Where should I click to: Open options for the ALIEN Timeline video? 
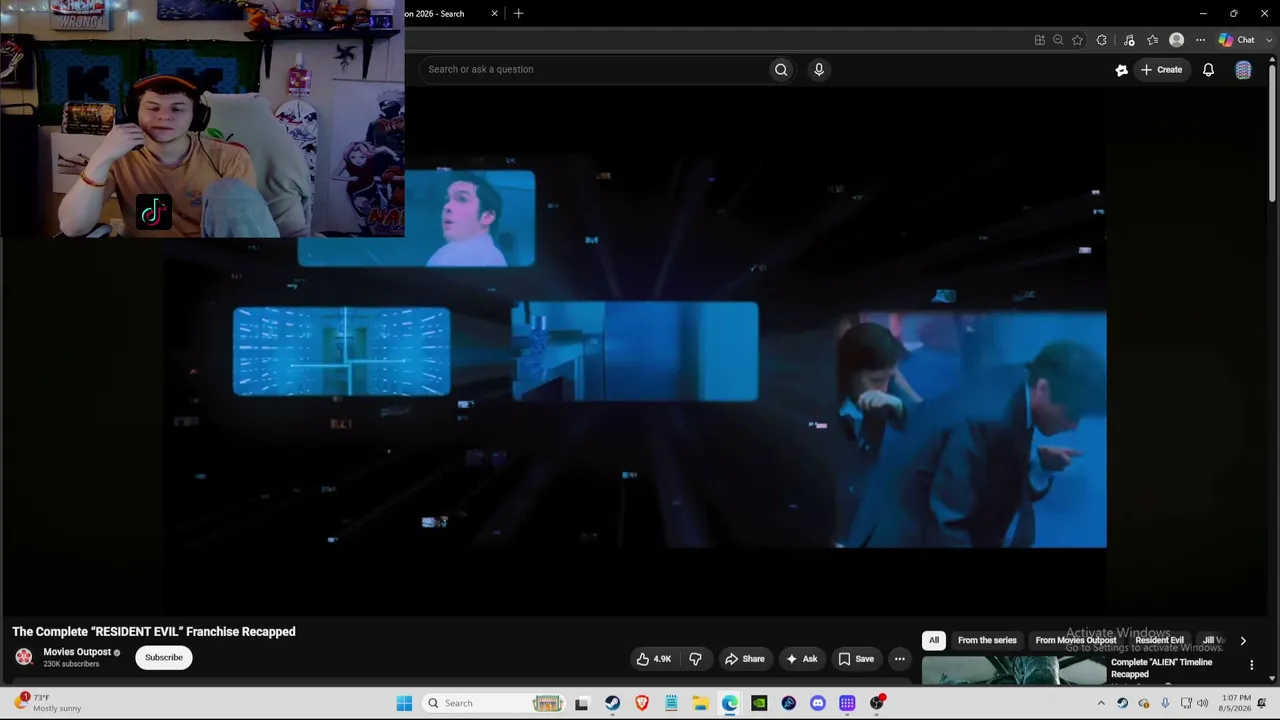(x=1251, y=665)
